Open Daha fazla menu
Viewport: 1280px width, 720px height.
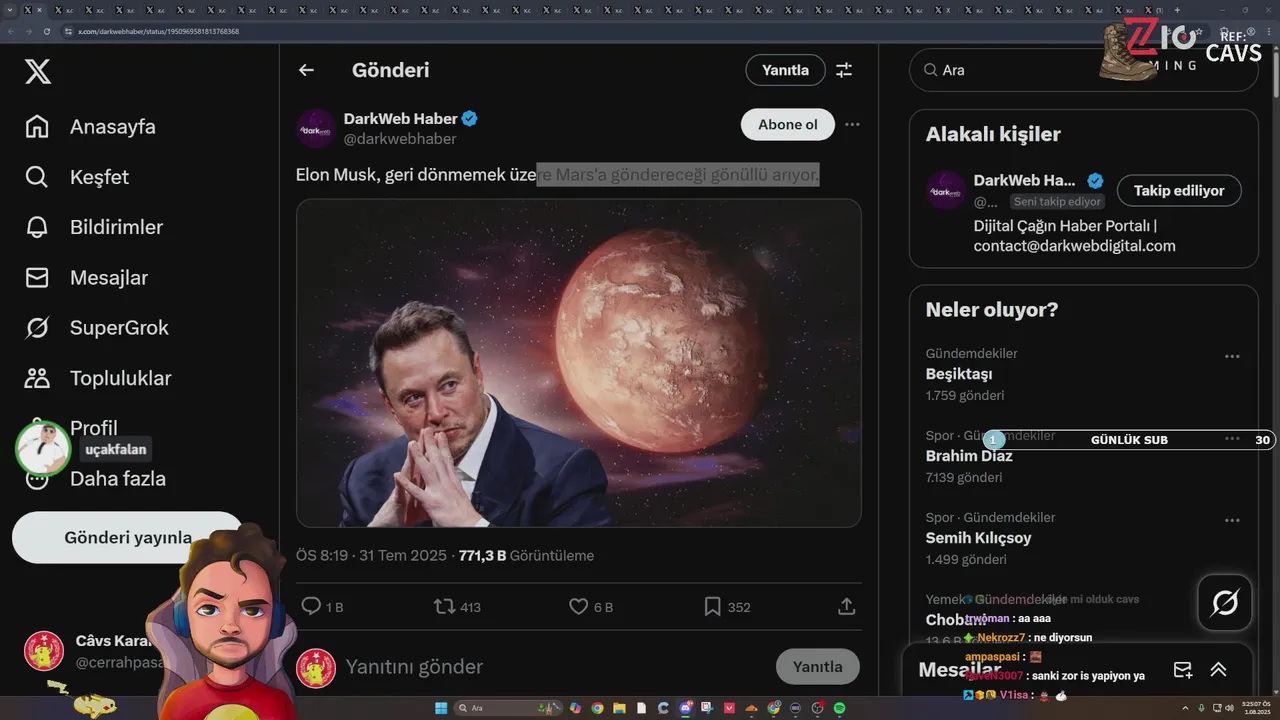click(117, 479)
